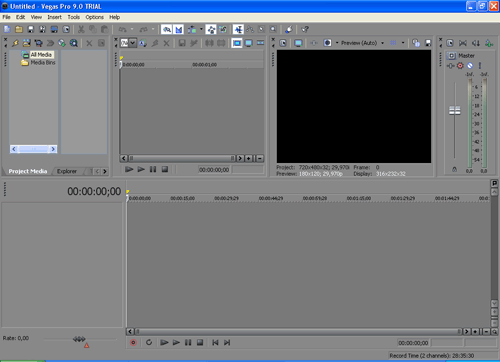This screenshot has width=500, height=362.
Task: Click the tab scroll right arrow
Action: (x=105, y=171)
